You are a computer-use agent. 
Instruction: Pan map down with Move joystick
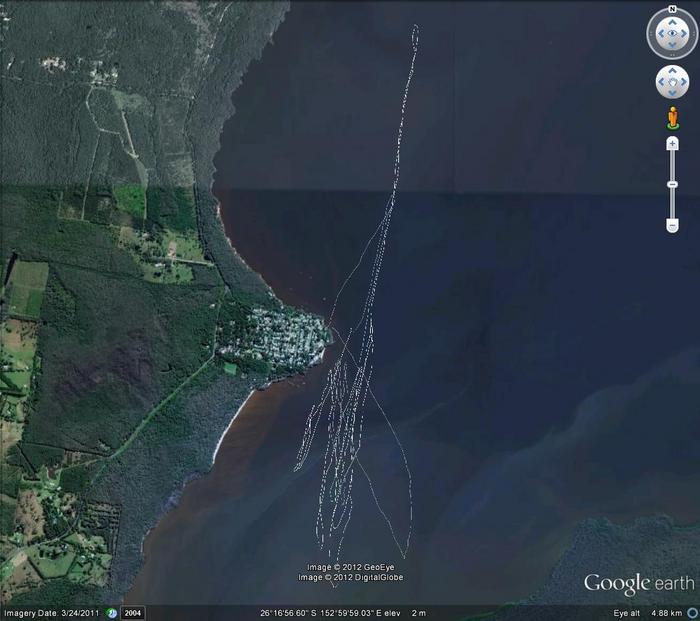[x=672, y=93]
